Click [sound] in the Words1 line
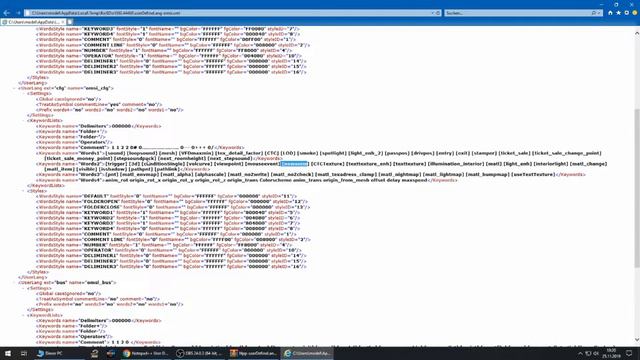This screenshot has height=360, width=640. click(x=116, y=153)
